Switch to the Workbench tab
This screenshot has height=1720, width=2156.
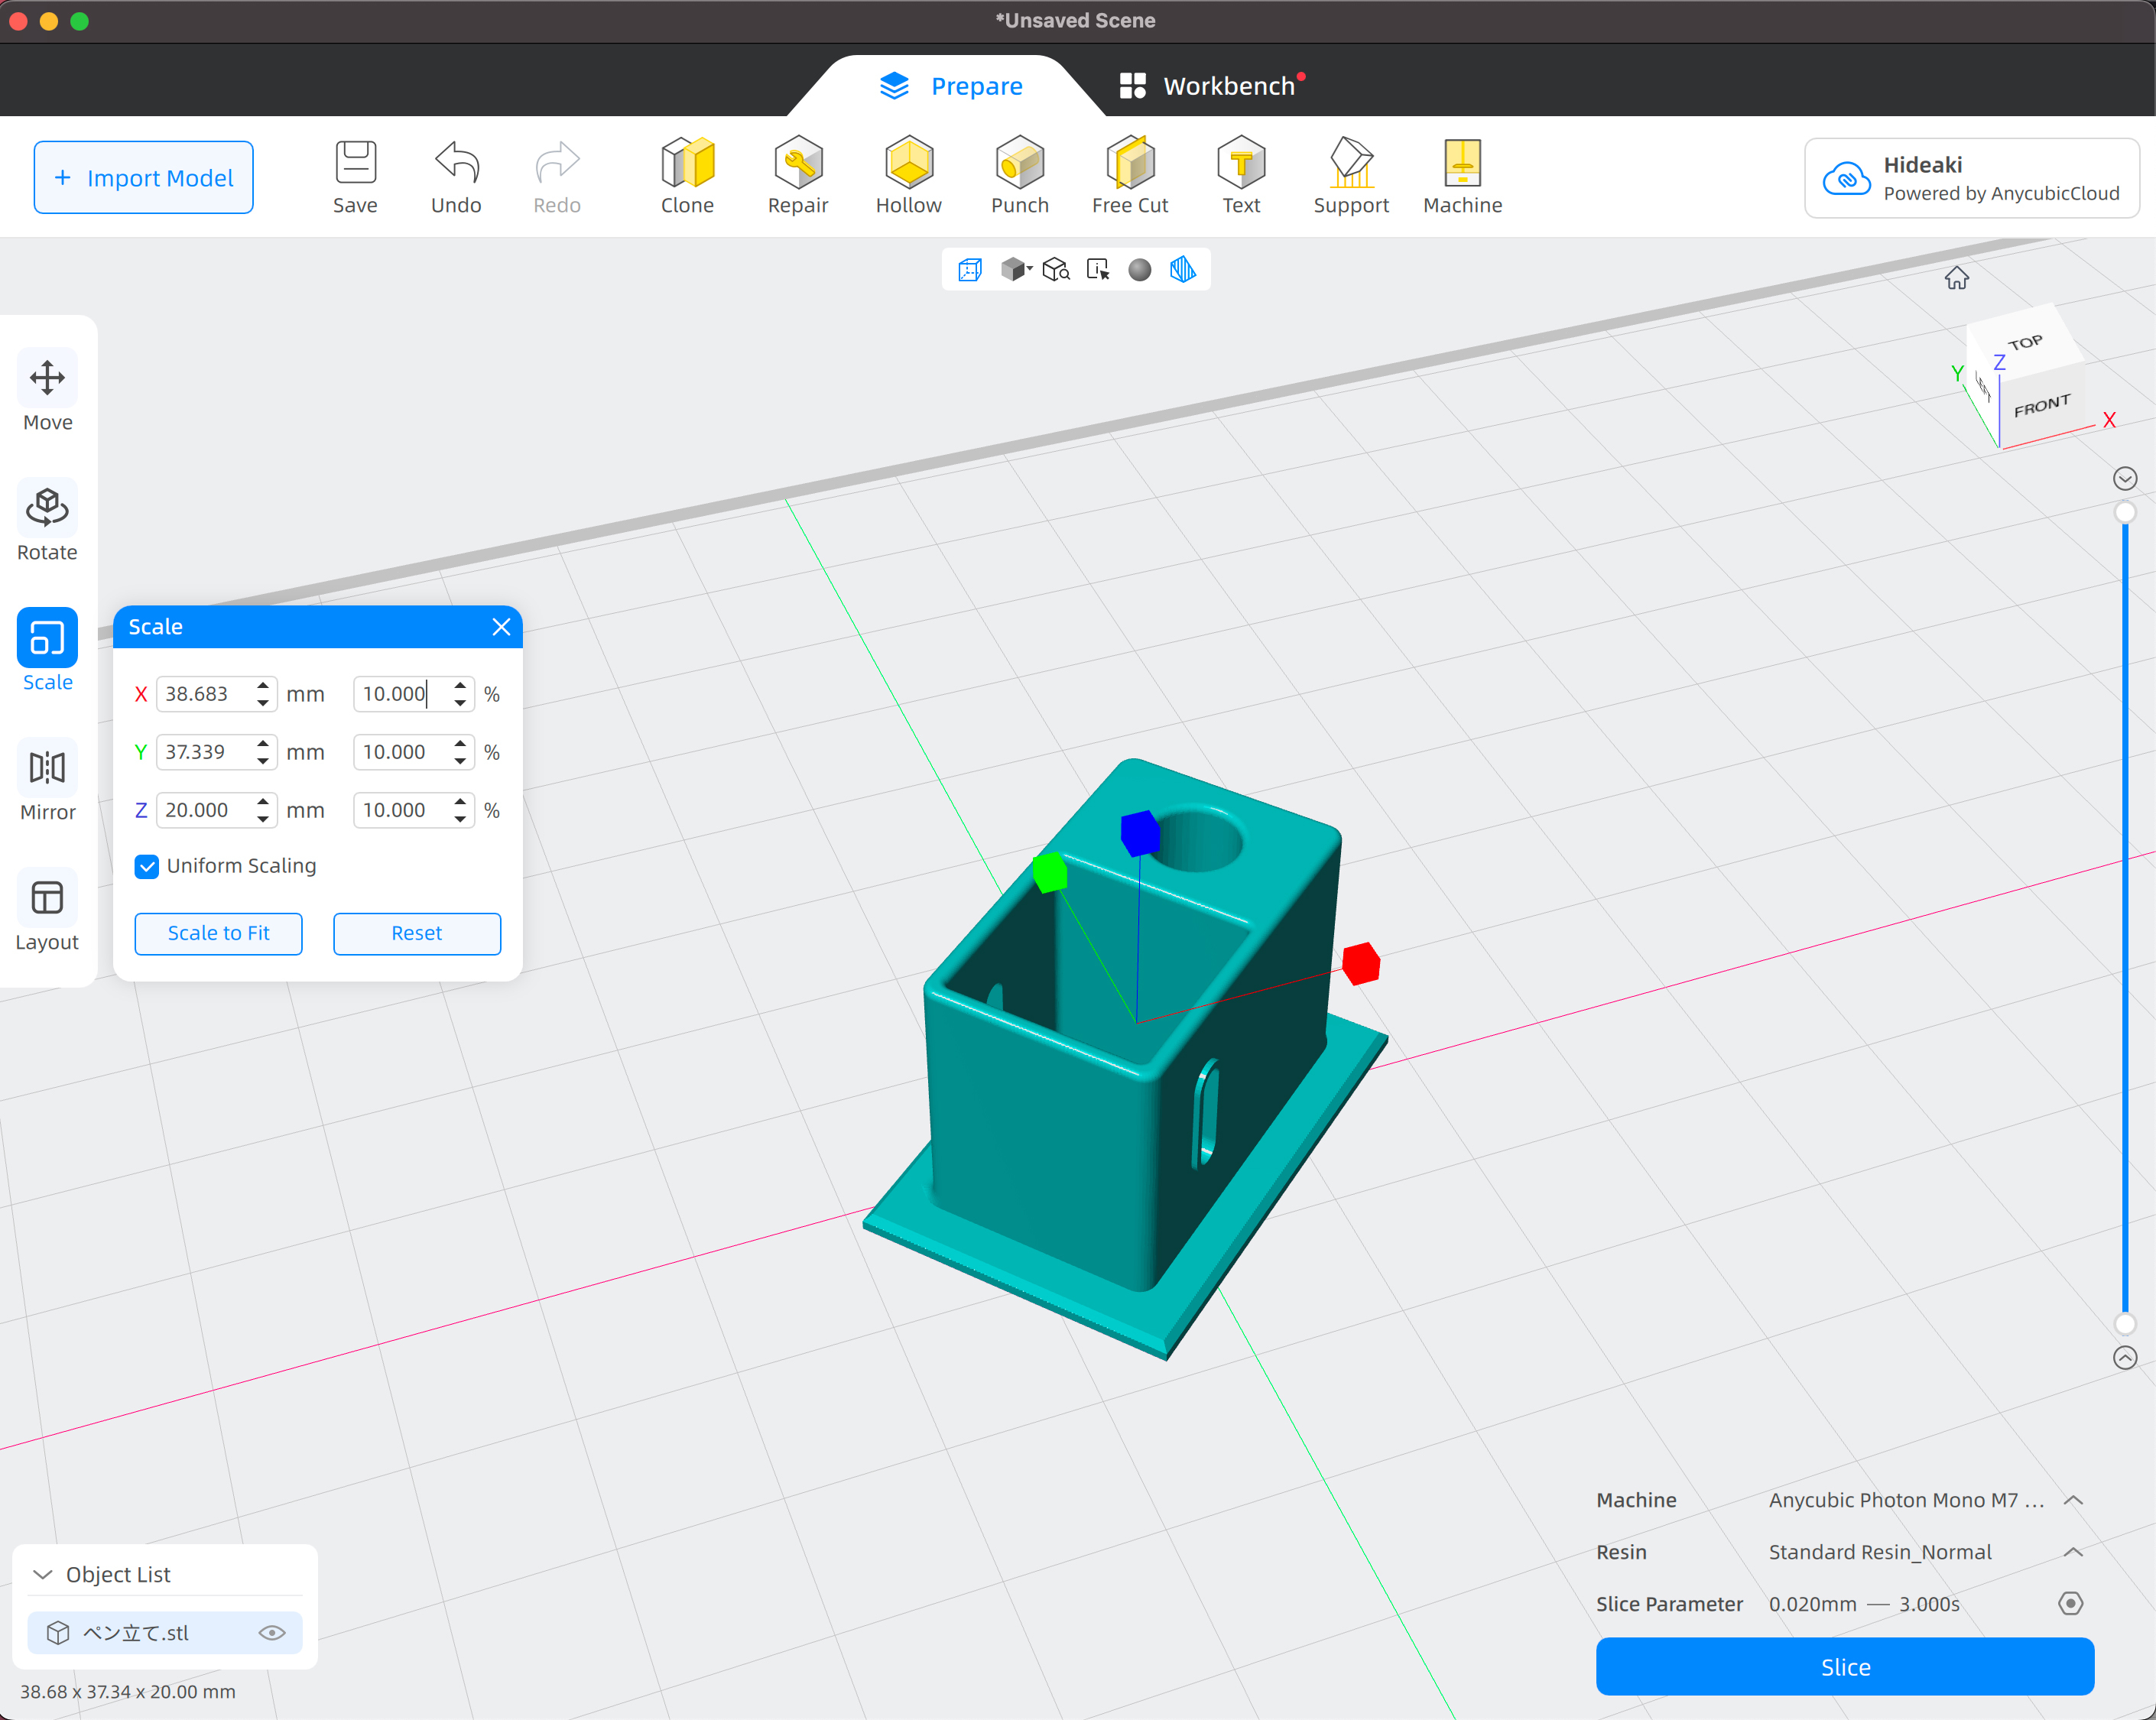[1211, 86]
